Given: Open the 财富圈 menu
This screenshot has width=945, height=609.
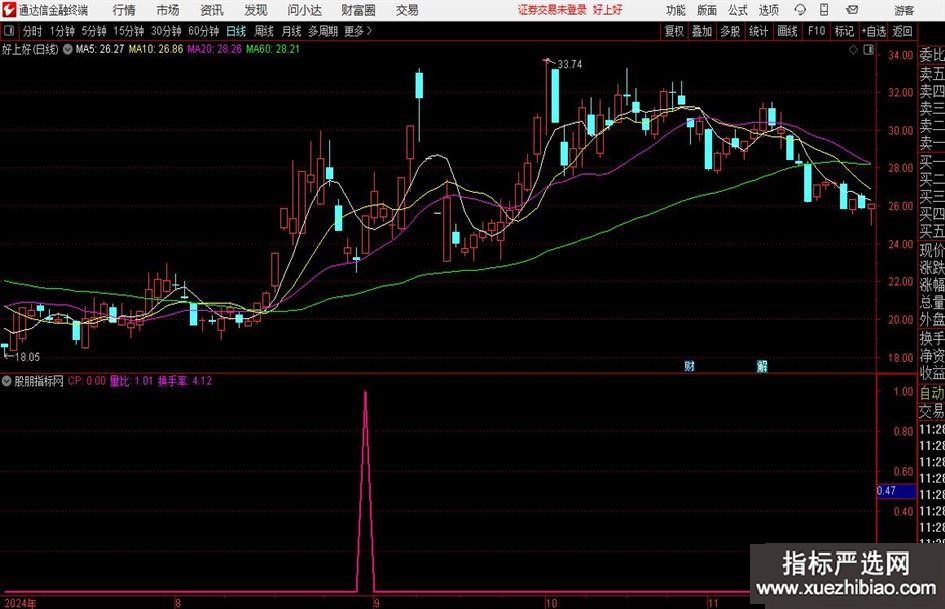Looking at the screenshot, I should click(x=358, y=10).
